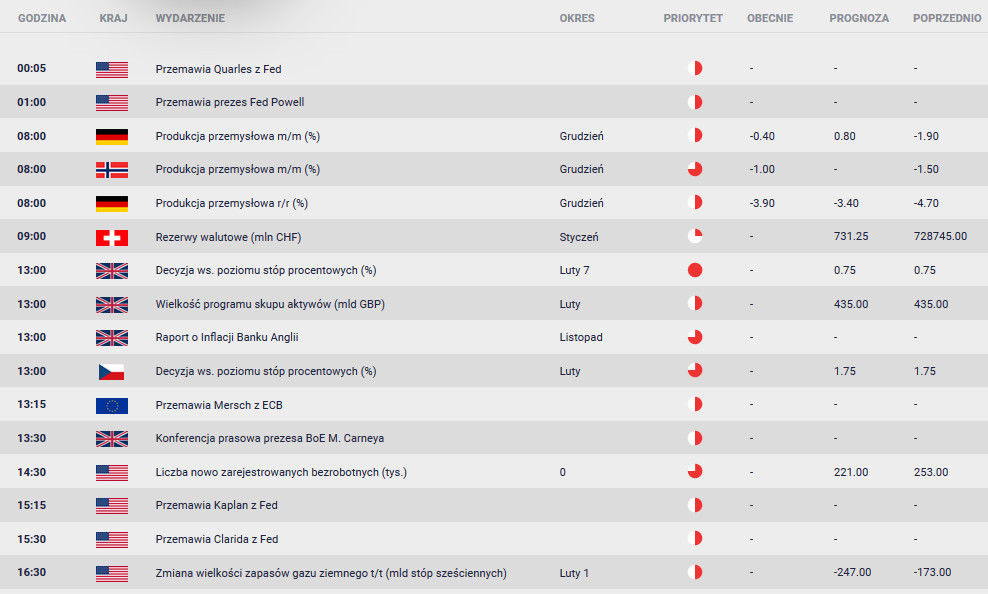Open Zmiana wielkości zapasów gazu ziemnego event
The image size is (988, 594).
[x=331, y=573]
